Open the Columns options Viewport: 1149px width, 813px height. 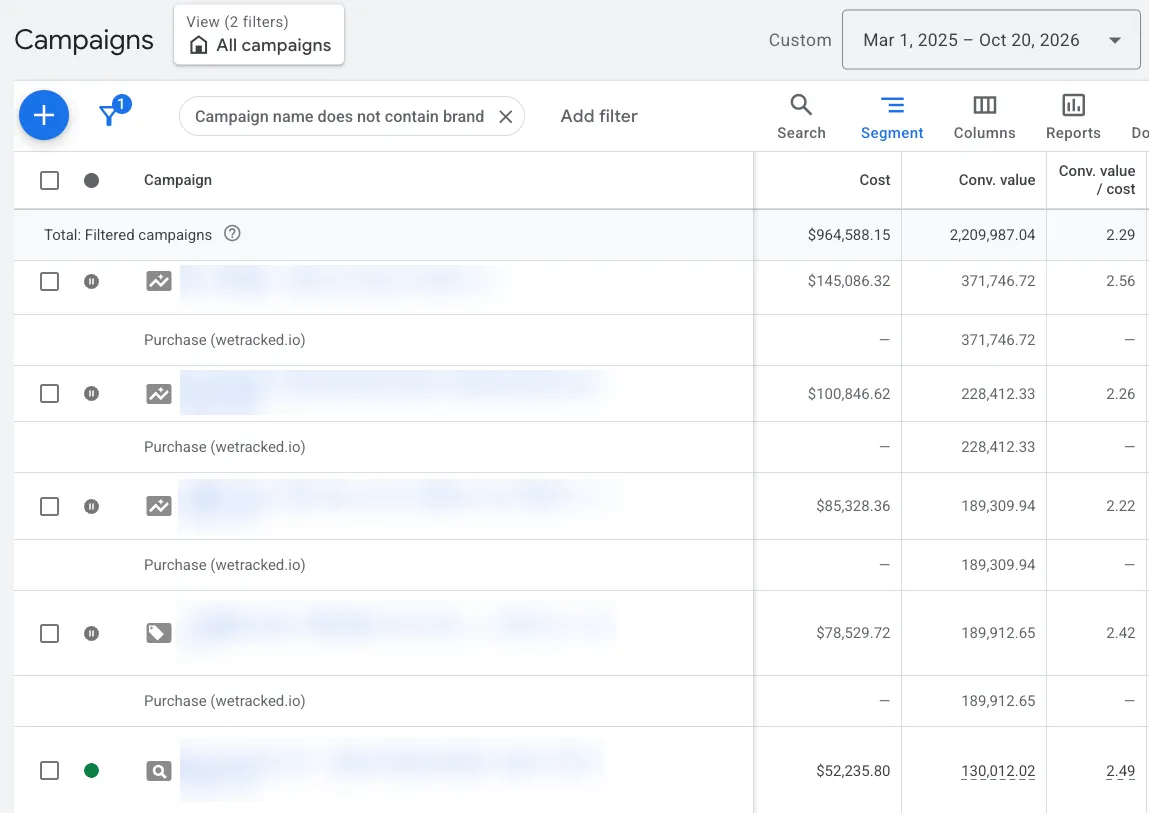(x=984, y=117)
